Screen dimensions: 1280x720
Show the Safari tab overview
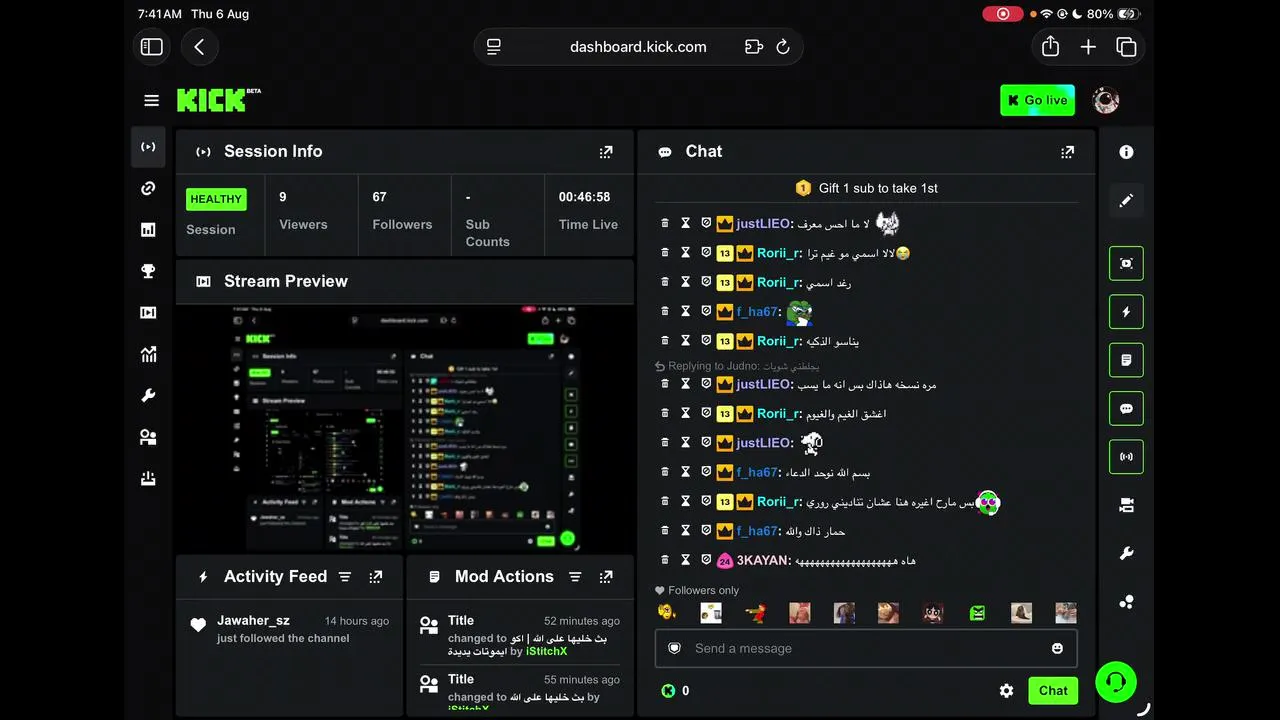click(1126, 47)
